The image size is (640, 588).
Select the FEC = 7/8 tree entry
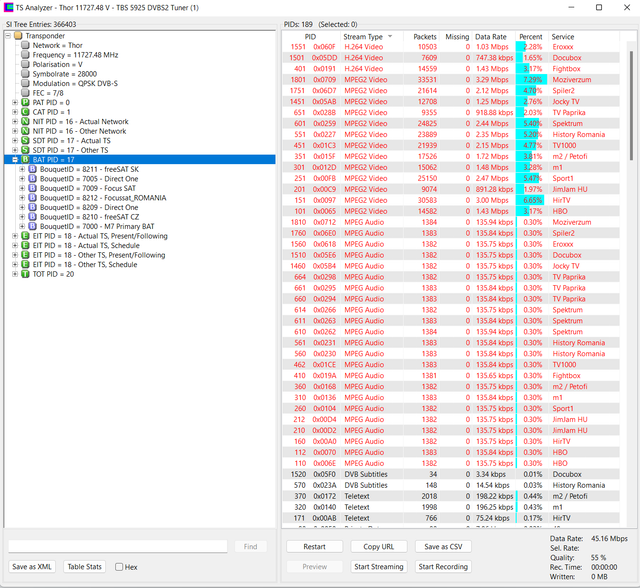pyautogui.click(x=48, y=93)
